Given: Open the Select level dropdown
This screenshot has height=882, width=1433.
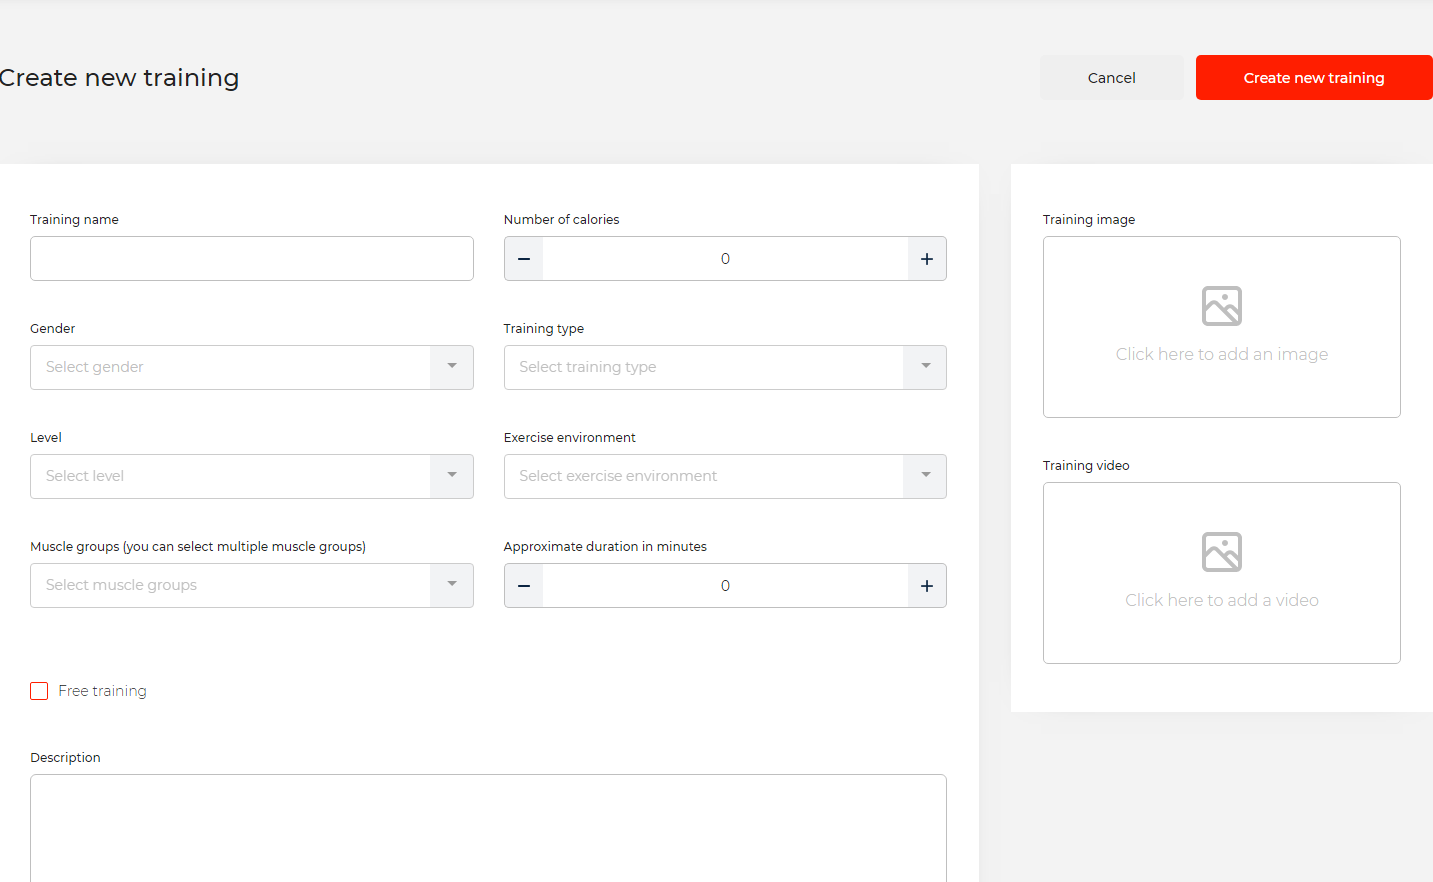Looking at the screenshot, I should point(251,476).
